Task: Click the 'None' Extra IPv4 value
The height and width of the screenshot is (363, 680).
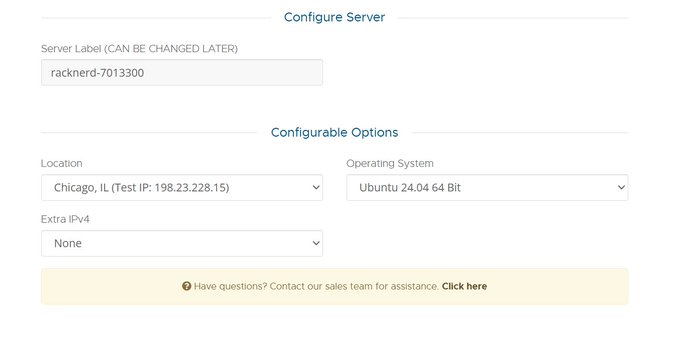Action: pos(68,243)
